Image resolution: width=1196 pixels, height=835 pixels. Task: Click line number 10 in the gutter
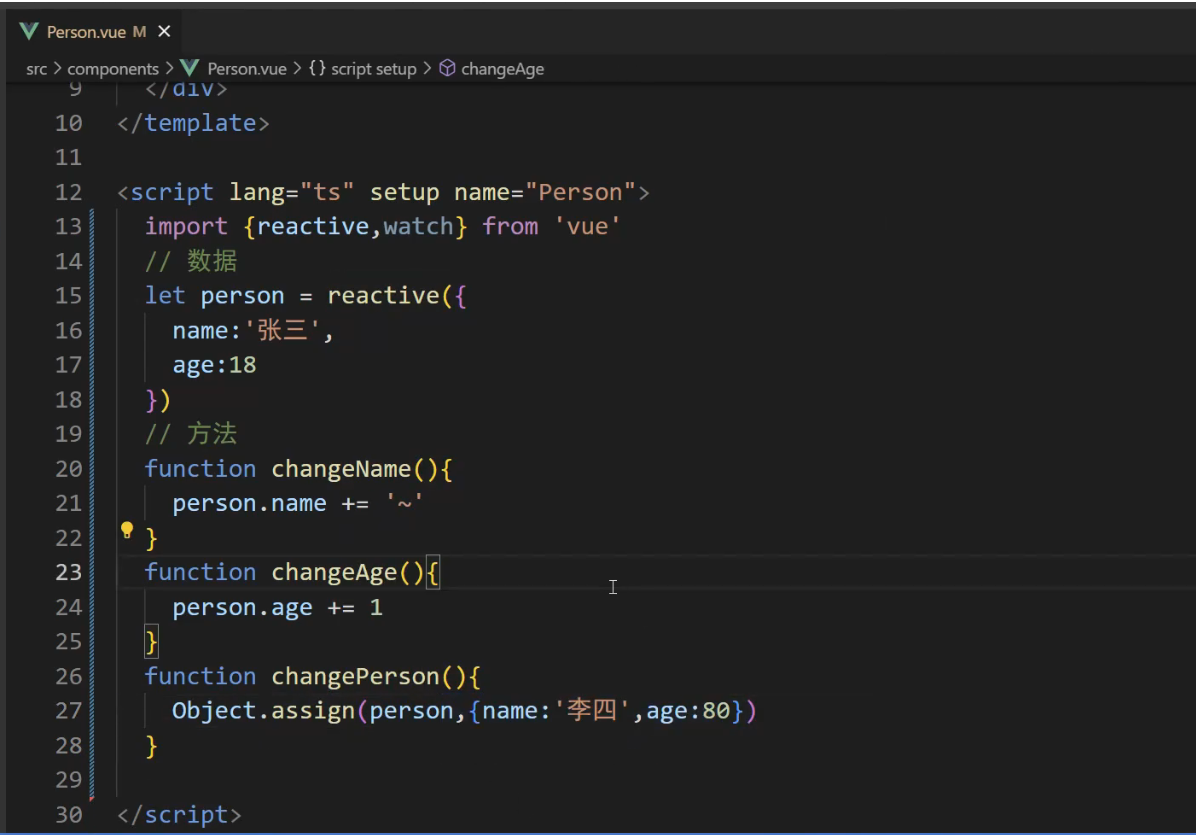point(69,123)
